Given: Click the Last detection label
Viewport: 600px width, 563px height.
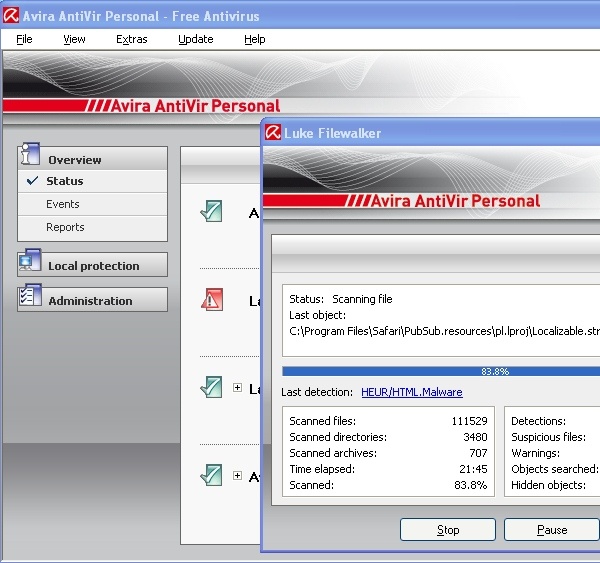Looking at the screenshot, I should (x=317, y=392).
